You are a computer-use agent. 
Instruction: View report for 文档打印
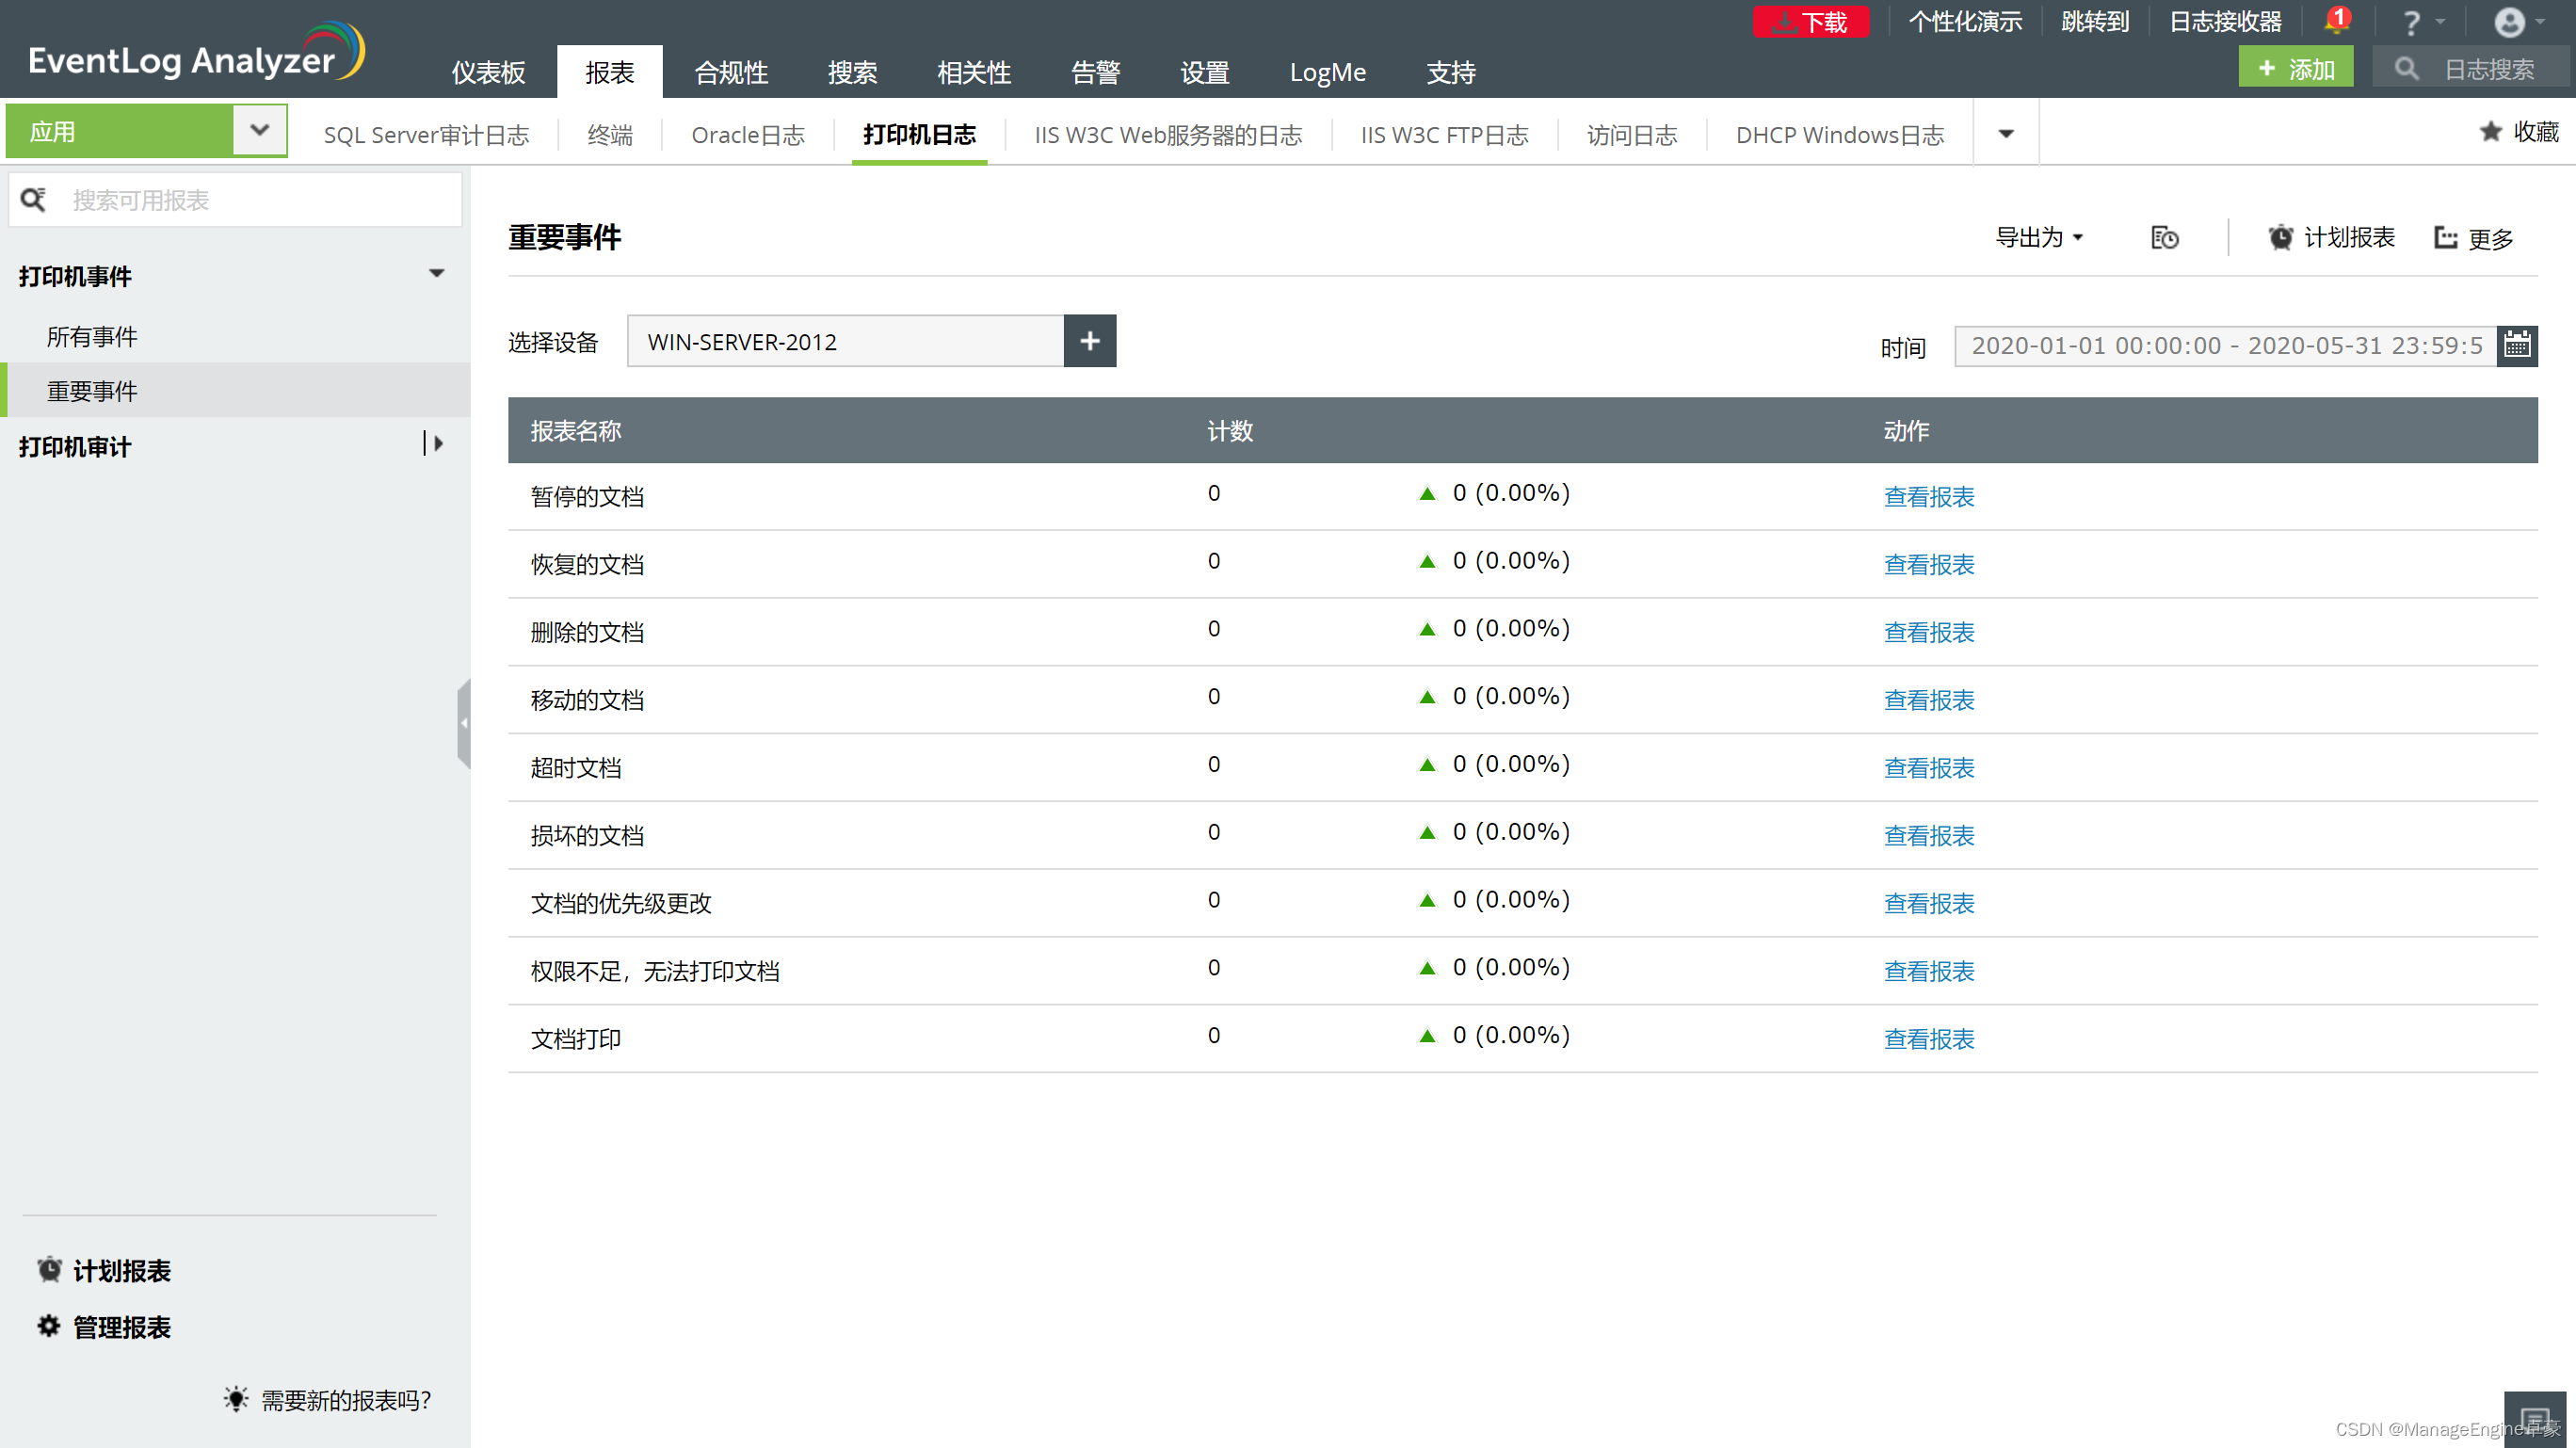coord(1929,1039)
